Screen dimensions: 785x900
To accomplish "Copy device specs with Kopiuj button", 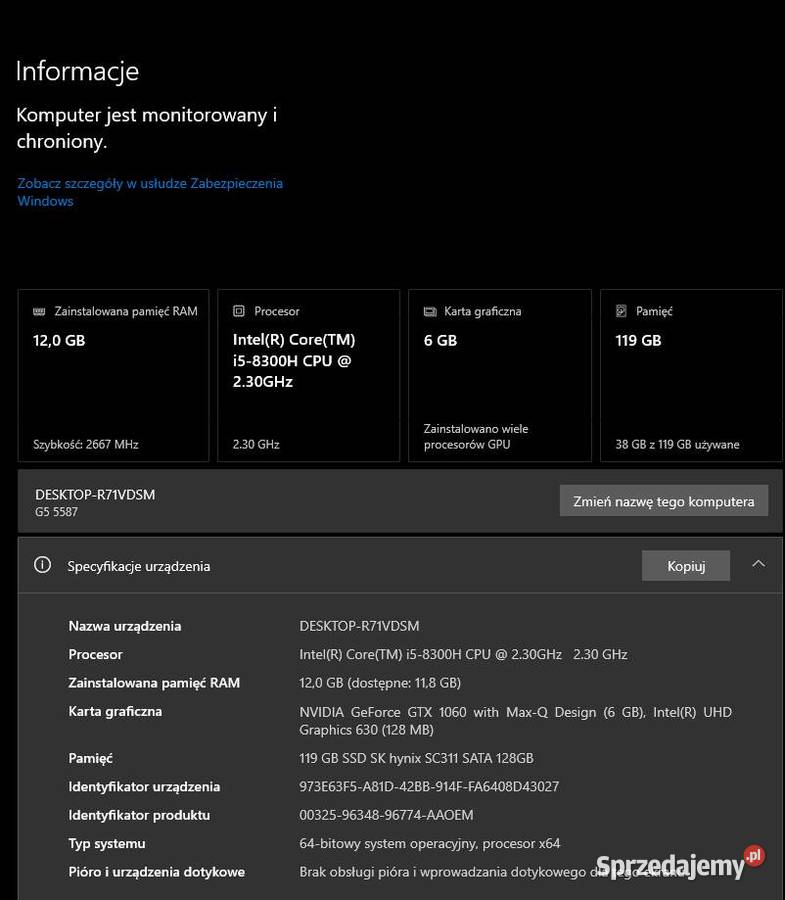I will (686, 566).
